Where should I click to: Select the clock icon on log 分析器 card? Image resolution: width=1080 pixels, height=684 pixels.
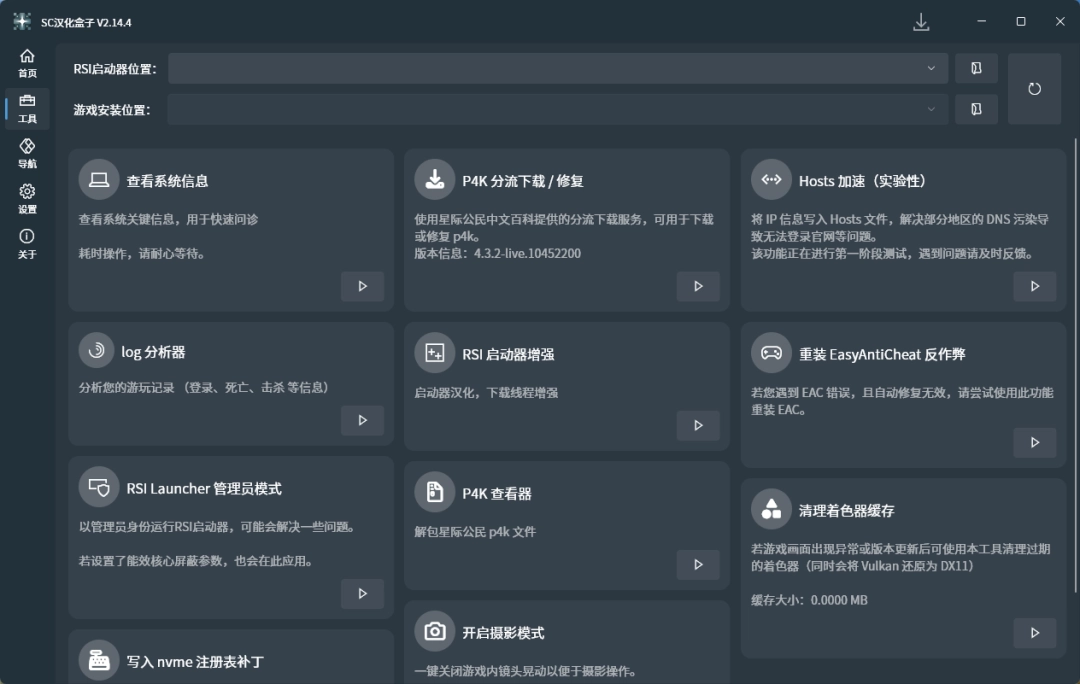98,351
